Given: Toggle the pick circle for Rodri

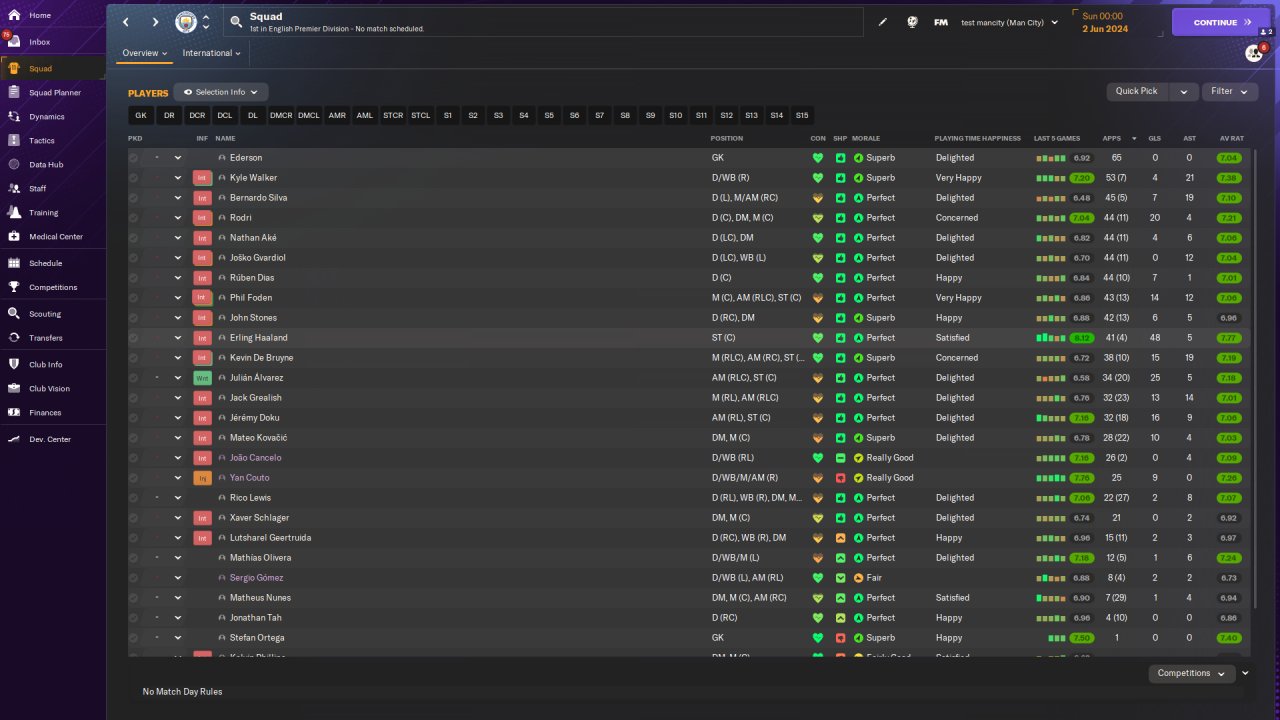Looking at the screenshot, I should pyautogui.click(x=134, y=218).
